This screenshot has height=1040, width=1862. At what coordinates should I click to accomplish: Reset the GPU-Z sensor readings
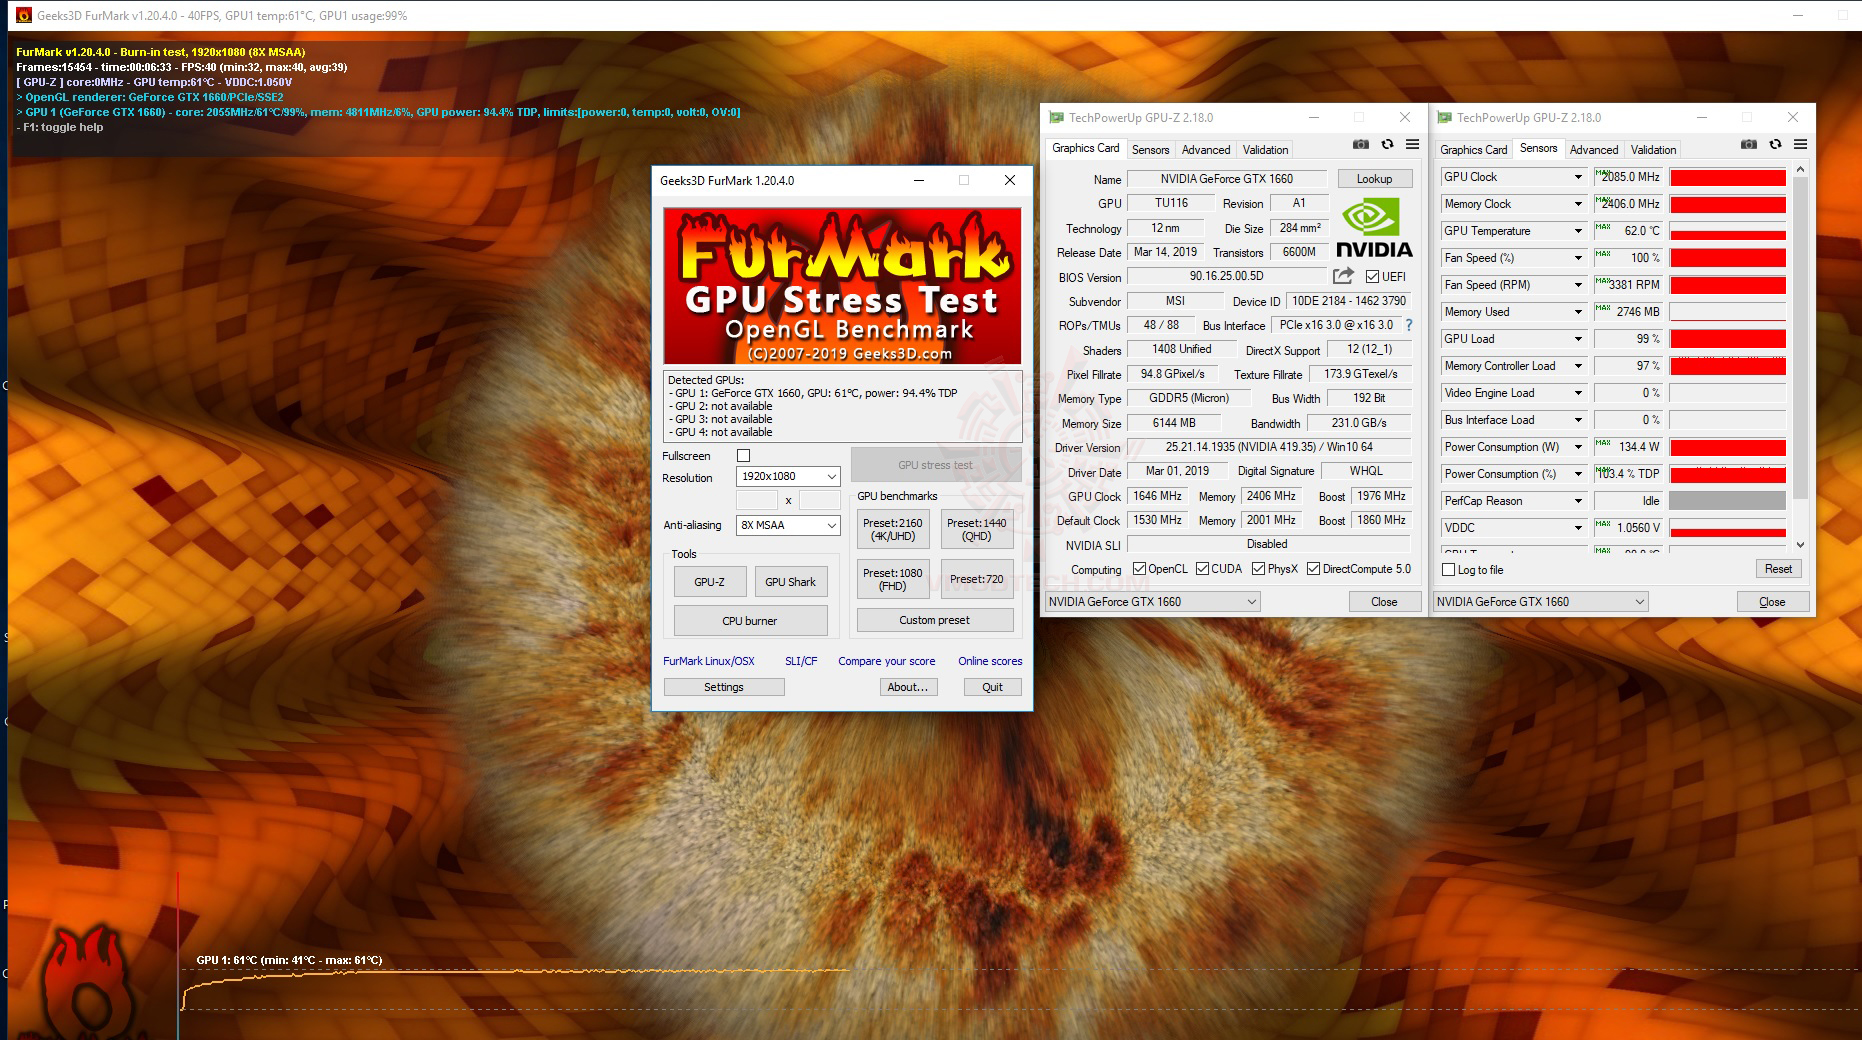click(x=1778, y=569)
